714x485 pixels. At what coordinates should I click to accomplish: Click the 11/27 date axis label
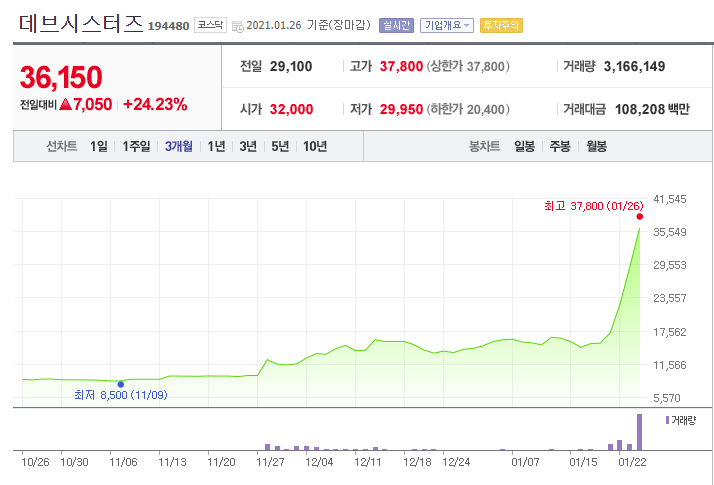[270, 462]
